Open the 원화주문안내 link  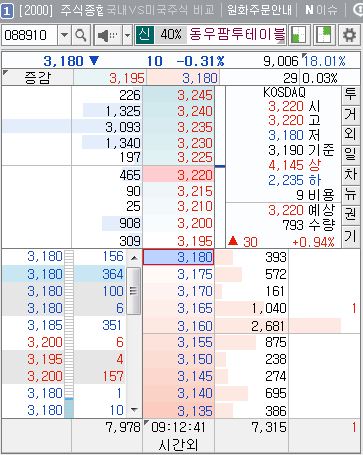259,10
